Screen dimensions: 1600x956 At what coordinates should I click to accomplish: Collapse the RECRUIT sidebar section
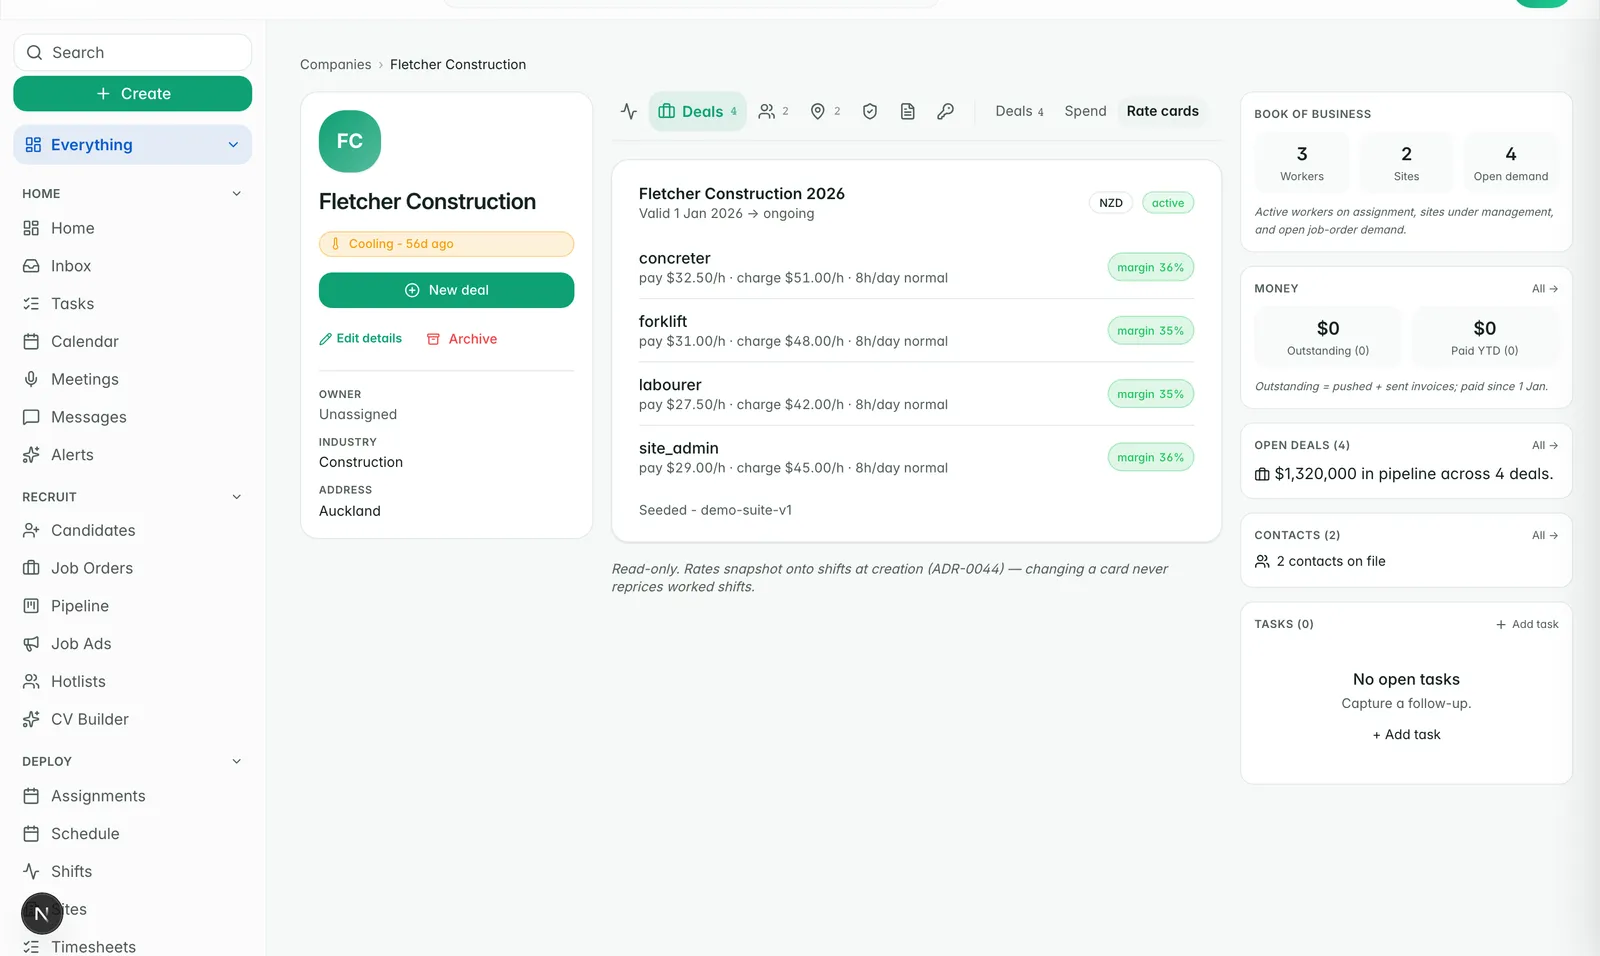237,497
